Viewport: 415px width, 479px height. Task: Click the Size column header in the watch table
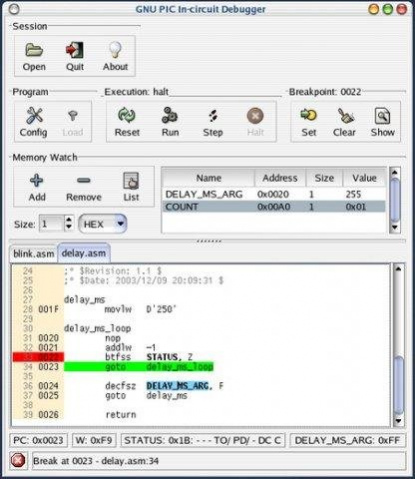(324, 178)
